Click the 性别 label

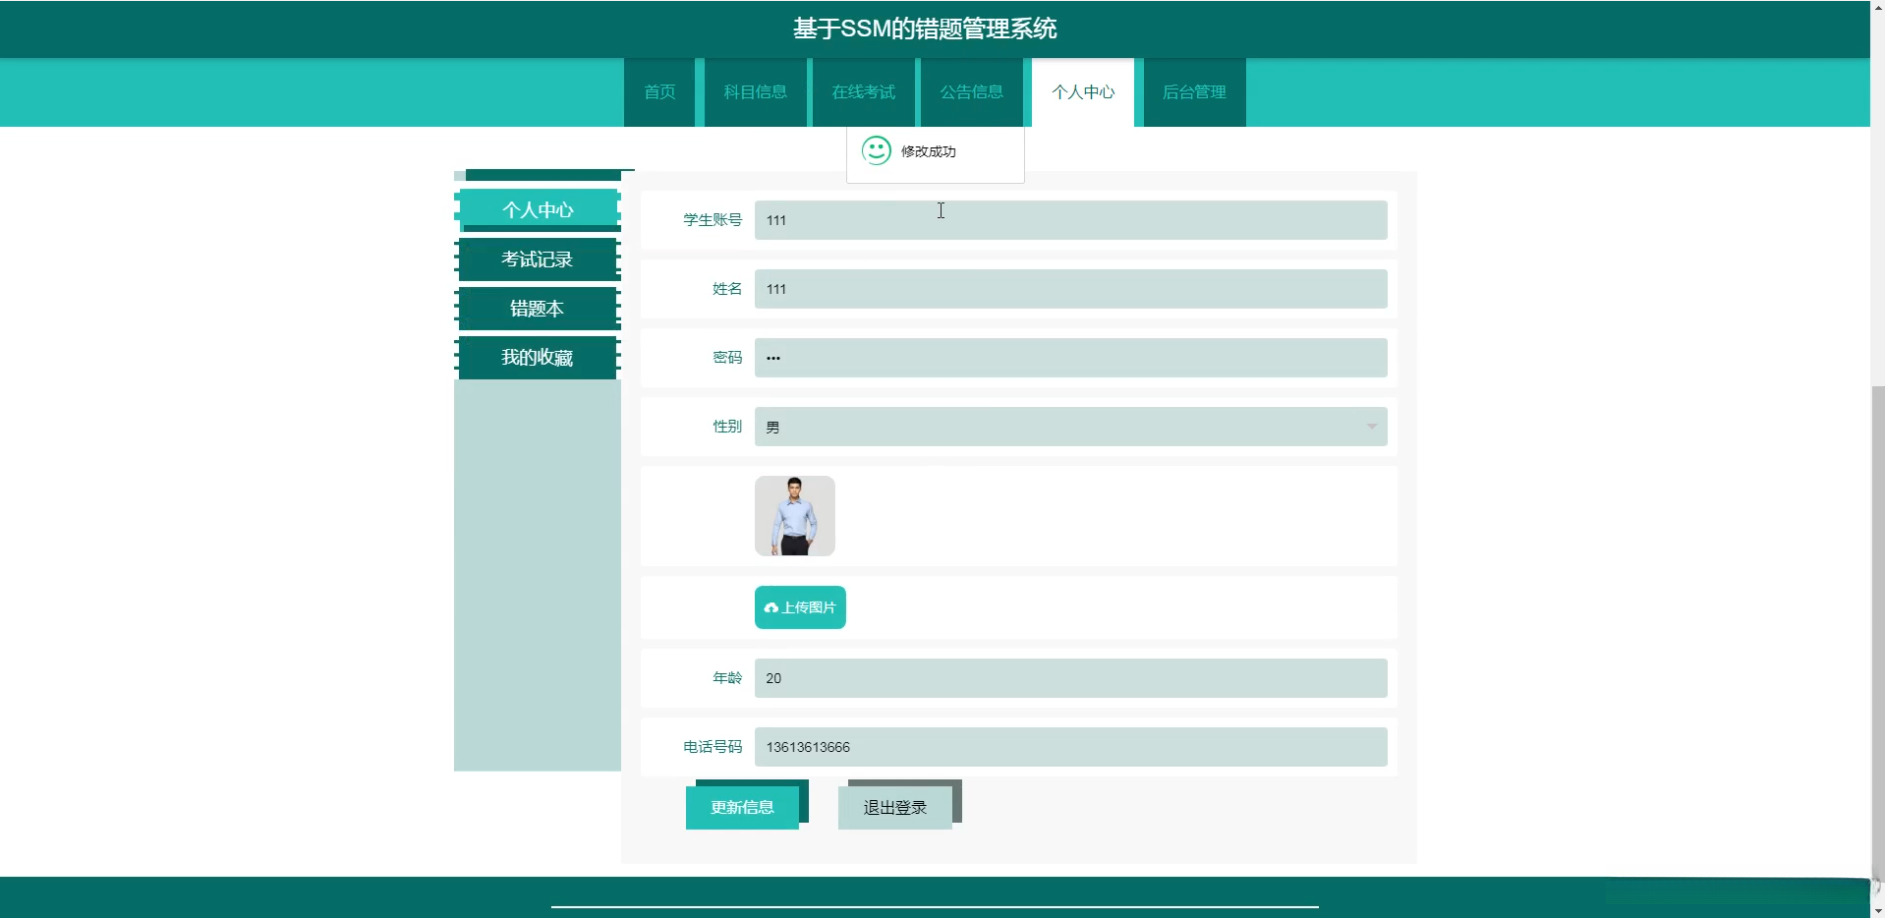pyautogui.click(x=727, y=427)
